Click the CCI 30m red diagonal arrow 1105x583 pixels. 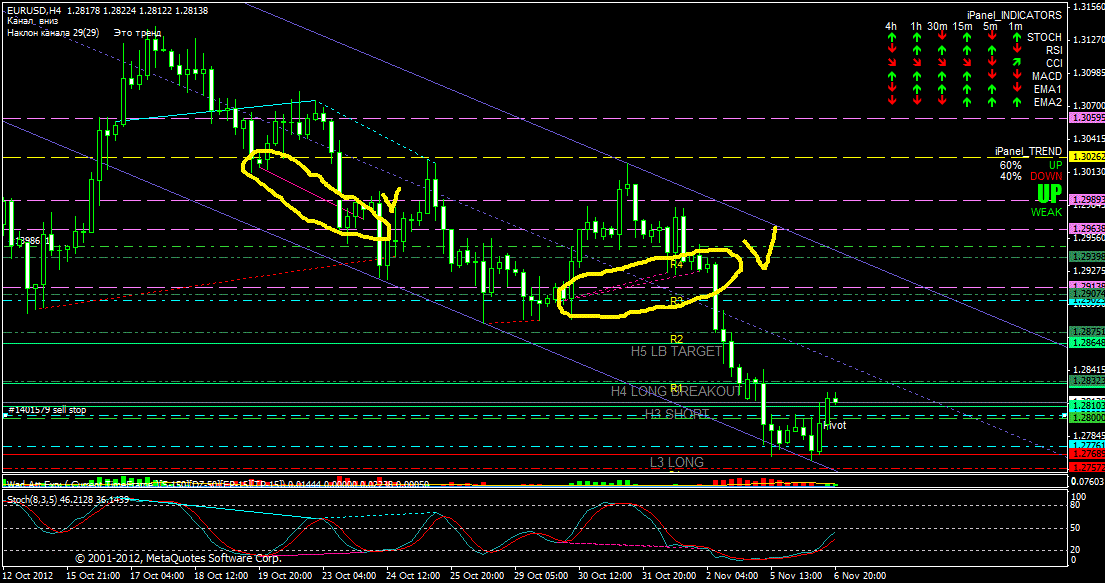click(942, 63)
